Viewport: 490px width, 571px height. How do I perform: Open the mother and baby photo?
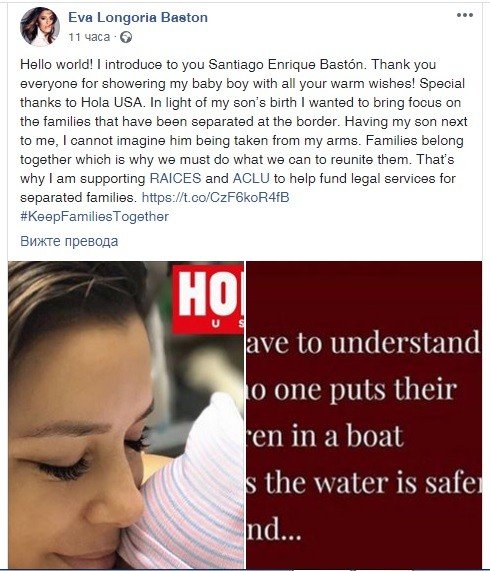coord(126,415)
